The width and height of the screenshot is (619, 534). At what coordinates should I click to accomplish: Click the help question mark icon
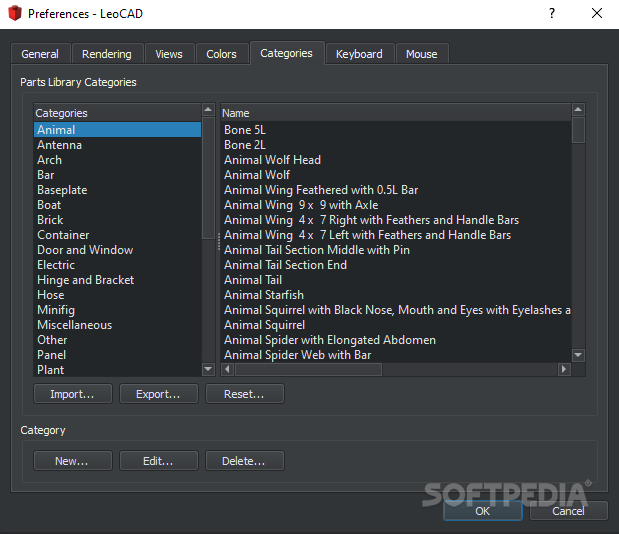[552, 13]
